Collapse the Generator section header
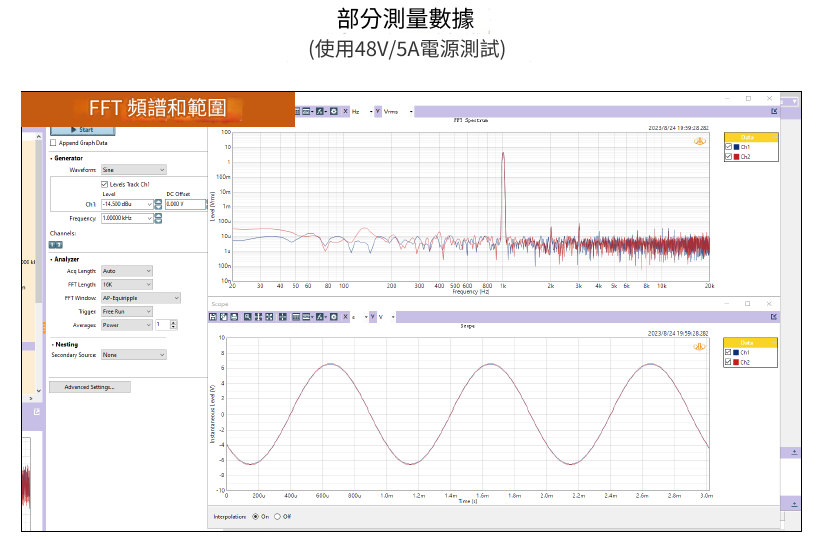The image size is (819, 539). 68,158
